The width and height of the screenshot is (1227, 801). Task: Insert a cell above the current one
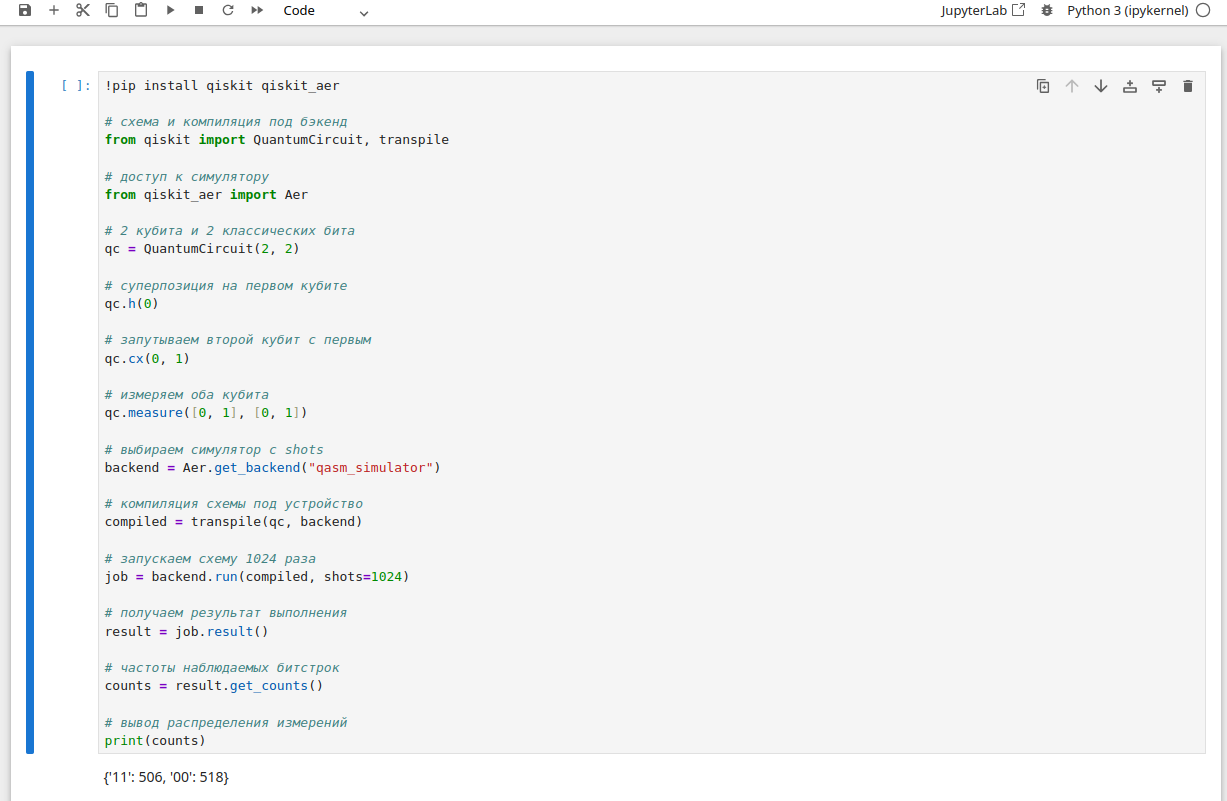point(1130,86)
